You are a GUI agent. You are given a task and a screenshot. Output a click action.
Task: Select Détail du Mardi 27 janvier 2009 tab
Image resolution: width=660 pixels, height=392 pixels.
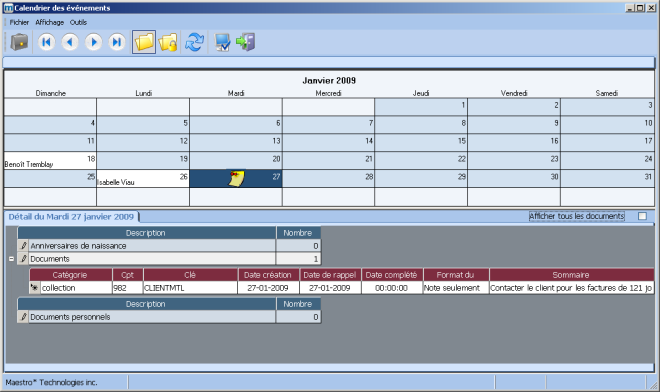pyautogui.click(x=71, y=217)
